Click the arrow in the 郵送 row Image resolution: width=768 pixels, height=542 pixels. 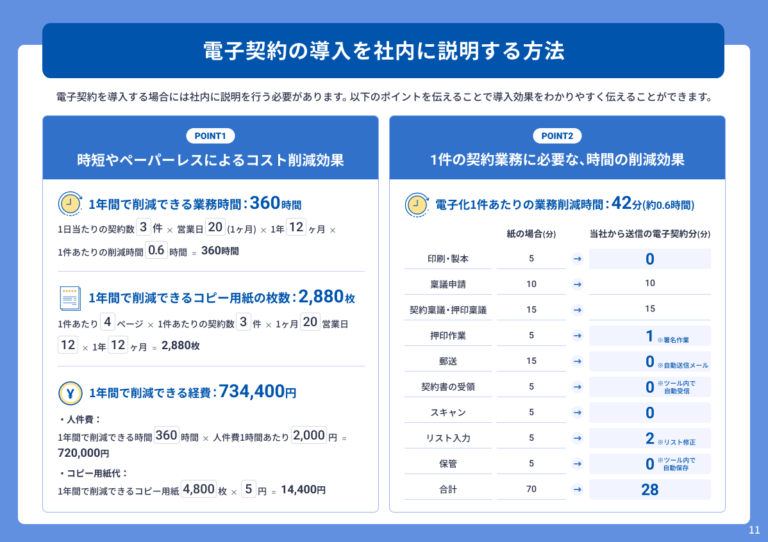(x=577, y=361)
